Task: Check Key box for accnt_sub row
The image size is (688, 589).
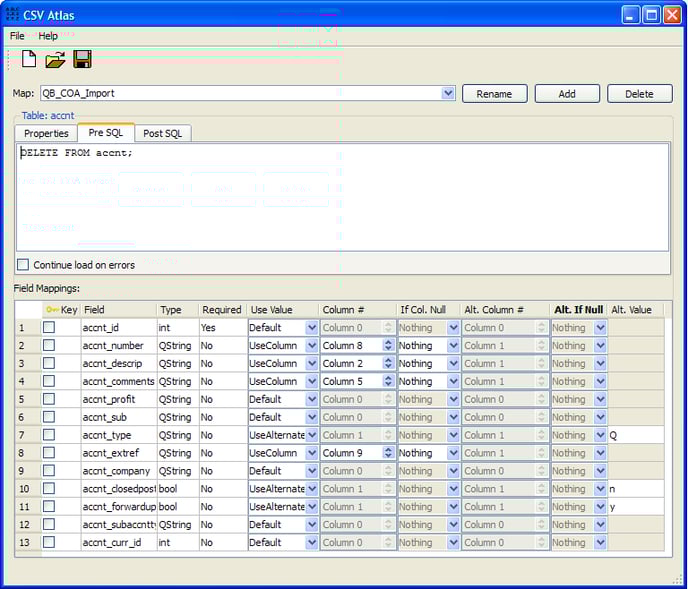Action: (x=49, y=417)
